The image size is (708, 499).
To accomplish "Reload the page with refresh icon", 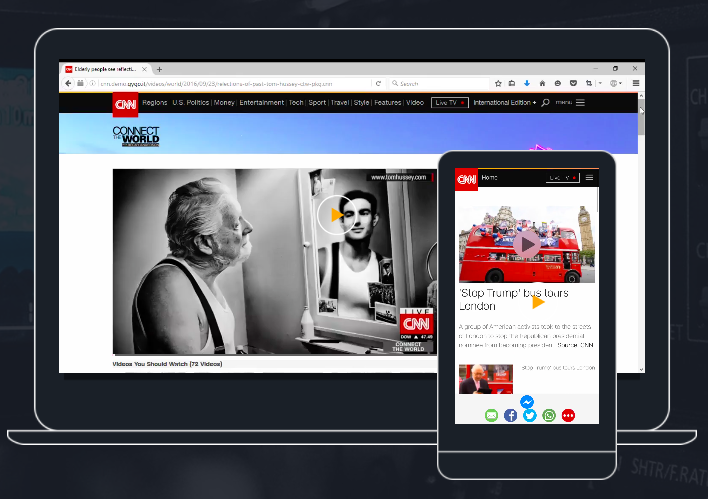I will (378, 84).
